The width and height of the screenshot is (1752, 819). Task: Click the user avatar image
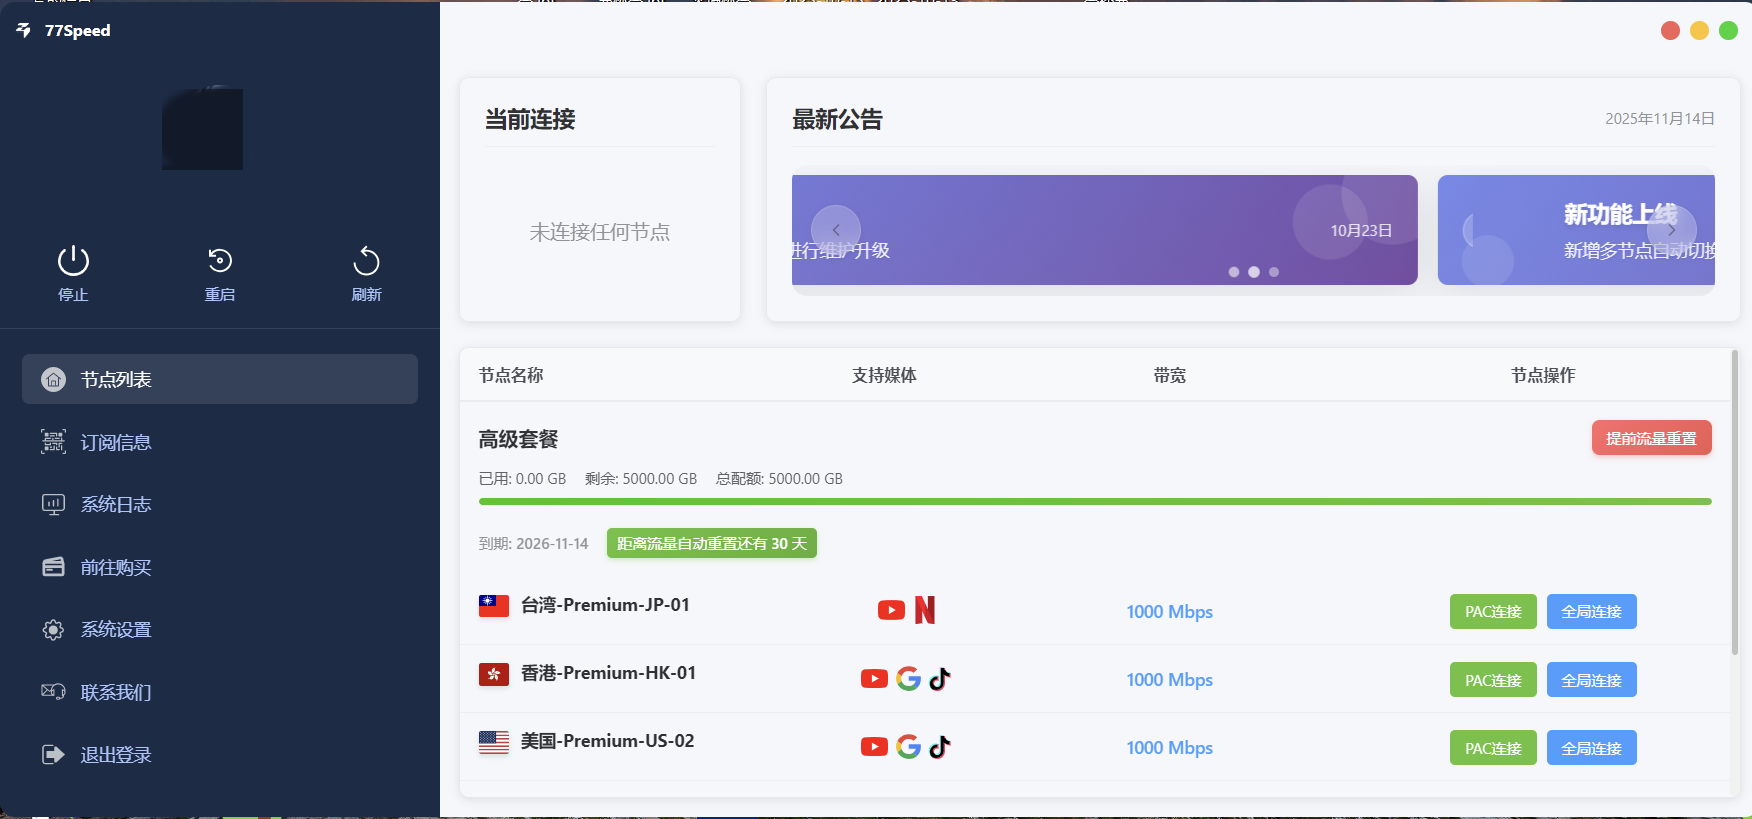click(x=203, y=129)
